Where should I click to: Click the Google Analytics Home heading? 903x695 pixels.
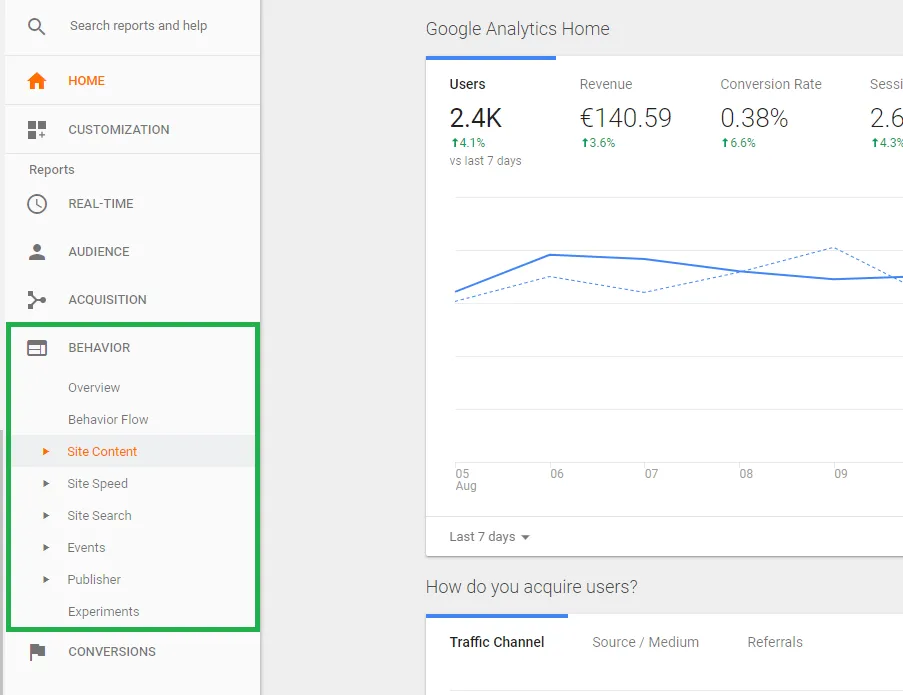tap(517, 29)
